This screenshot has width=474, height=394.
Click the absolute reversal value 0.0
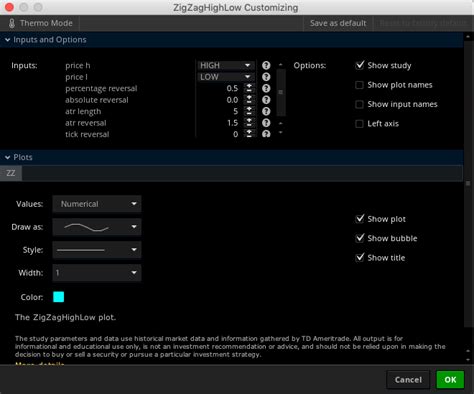tap(232, 100)
